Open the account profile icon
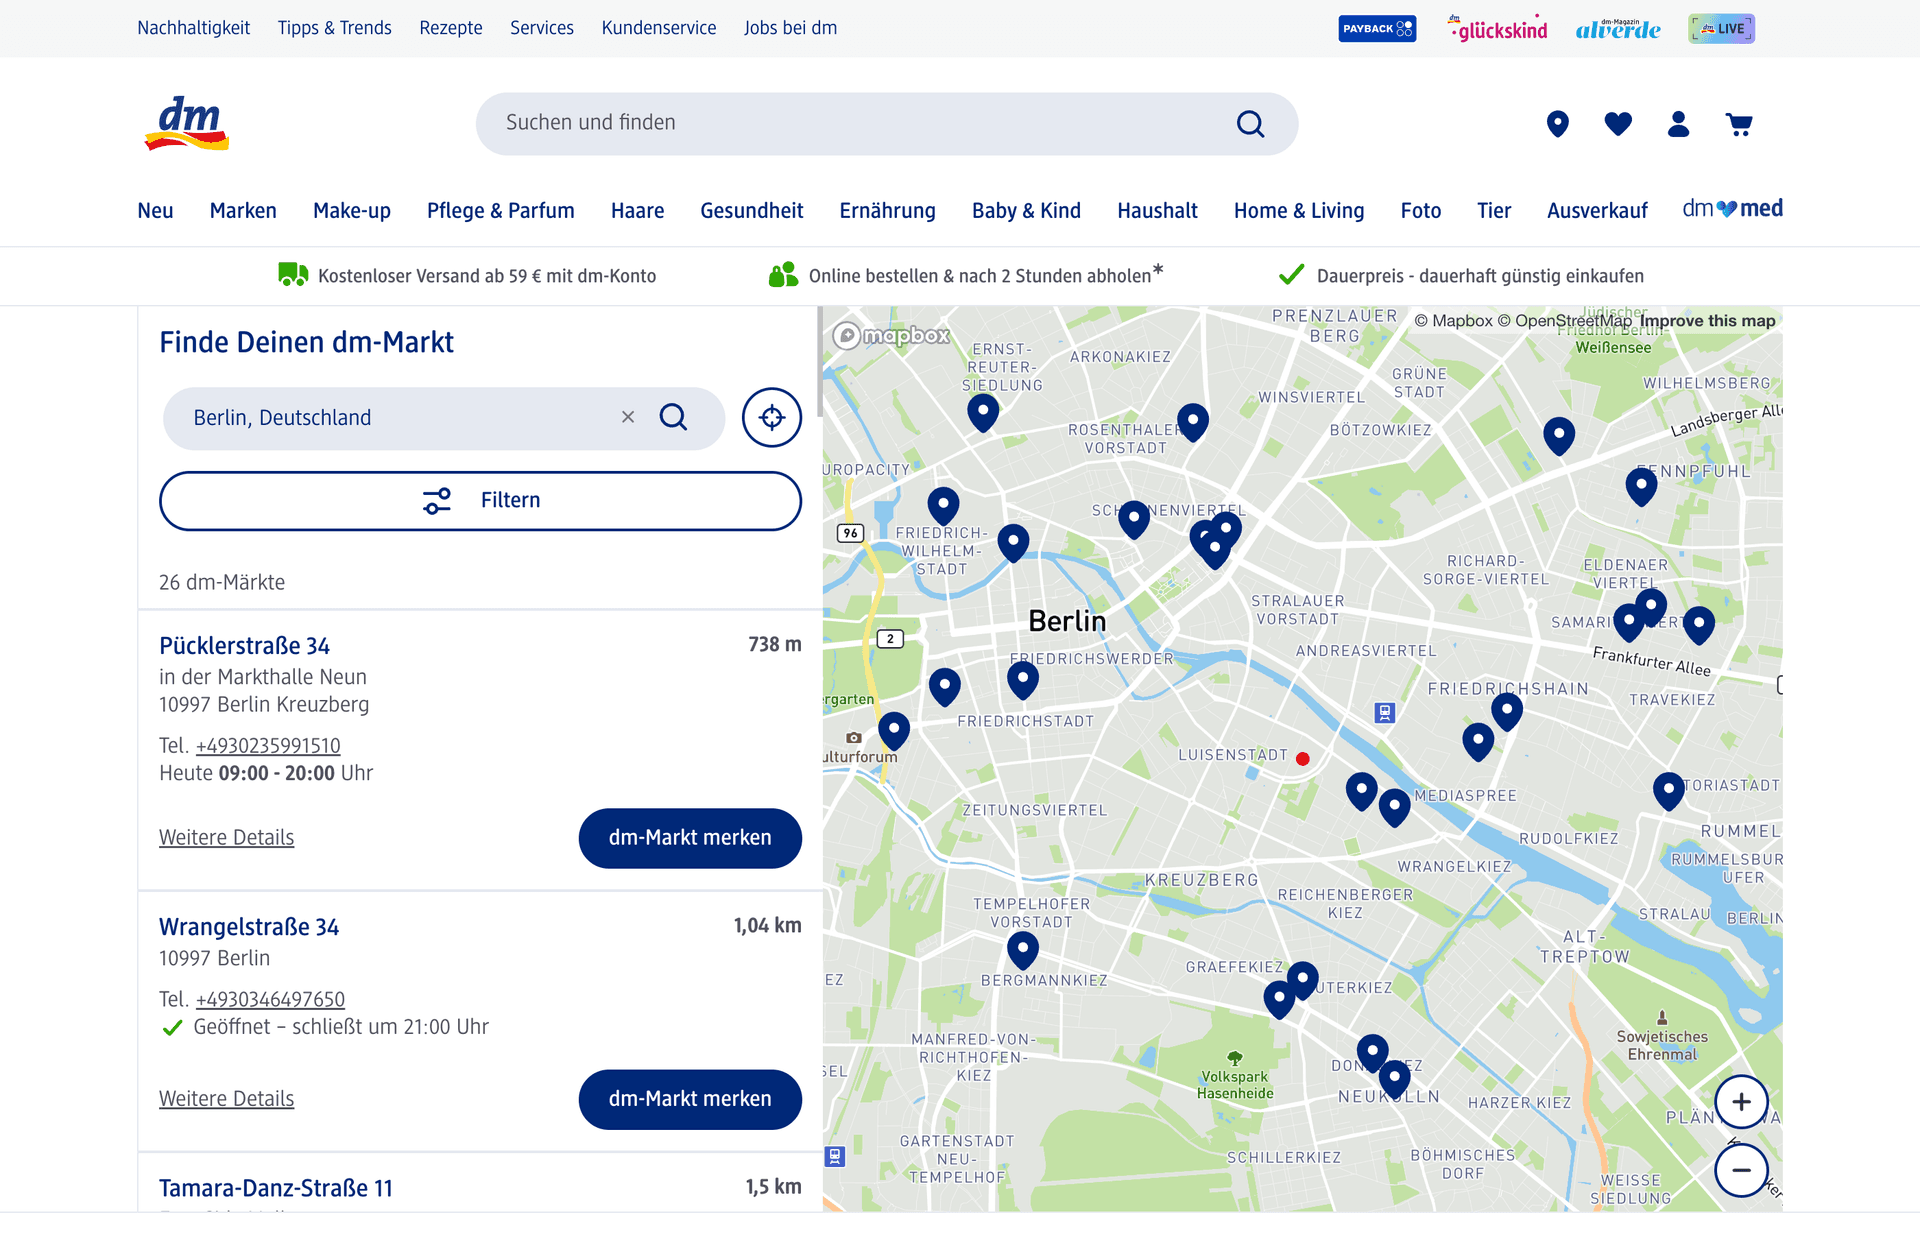Image resolution: width=1920 pixels, height=1234 pixels. [1678, 123]
